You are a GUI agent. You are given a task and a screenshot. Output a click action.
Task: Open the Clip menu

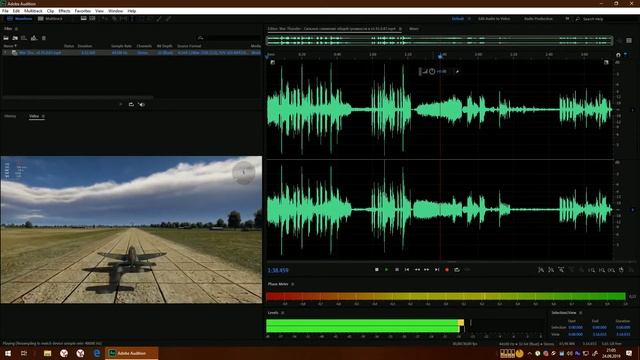50,11
